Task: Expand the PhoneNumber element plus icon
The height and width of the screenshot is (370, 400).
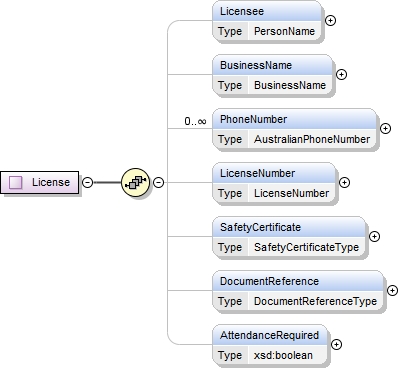Action: (385, 129)
